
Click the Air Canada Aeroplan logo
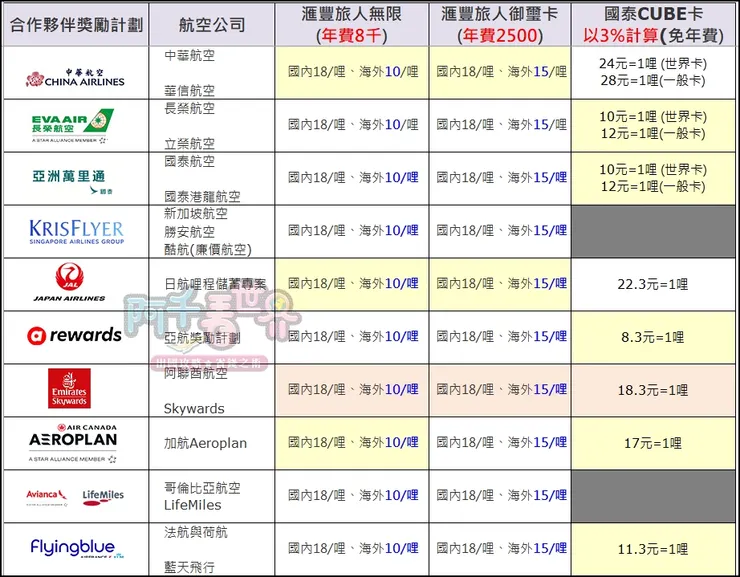(73, 443)
